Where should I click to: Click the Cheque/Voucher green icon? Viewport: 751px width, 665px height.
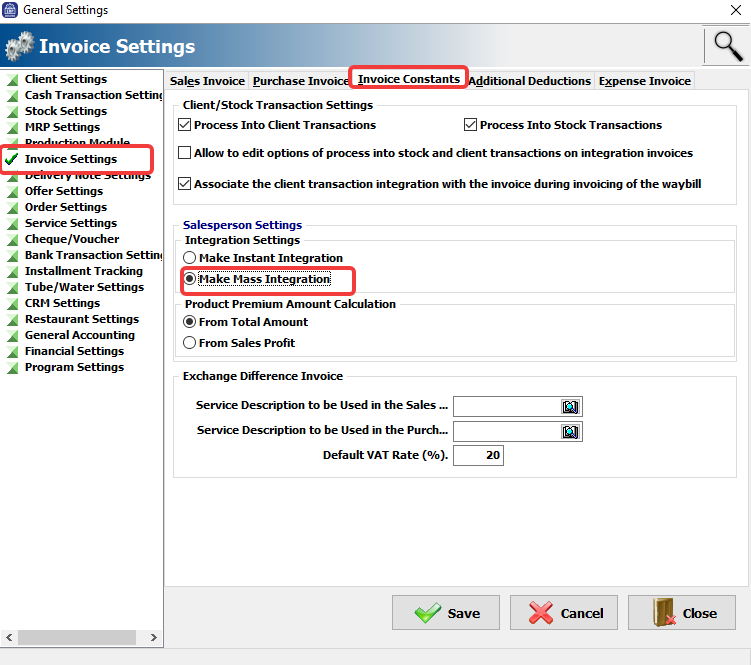tap(12, 240)
